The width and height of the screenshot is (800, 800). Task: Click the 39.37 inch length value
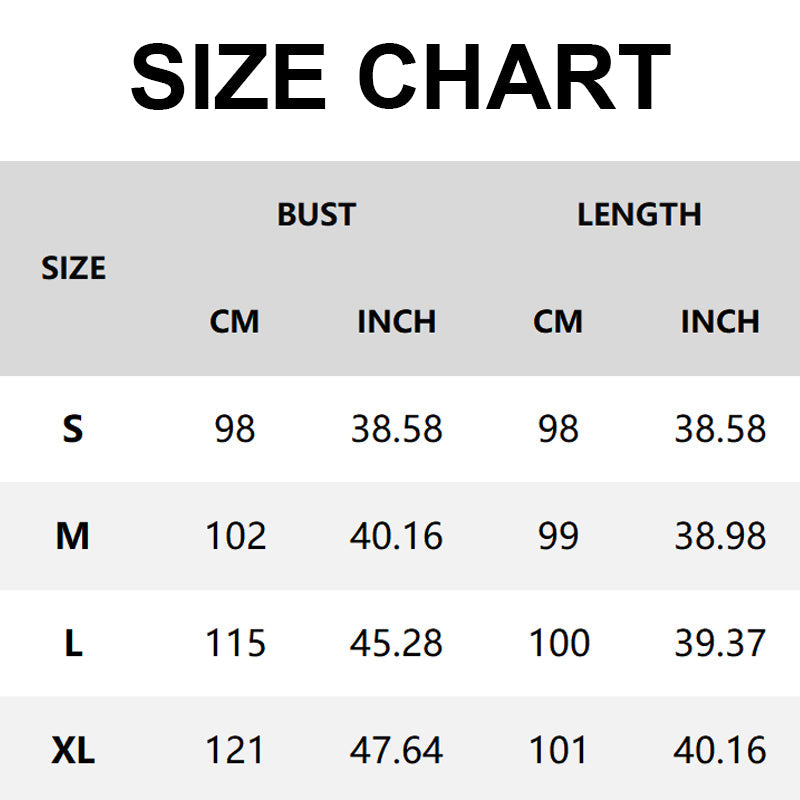pyautogui.click(x=720, y=643)
